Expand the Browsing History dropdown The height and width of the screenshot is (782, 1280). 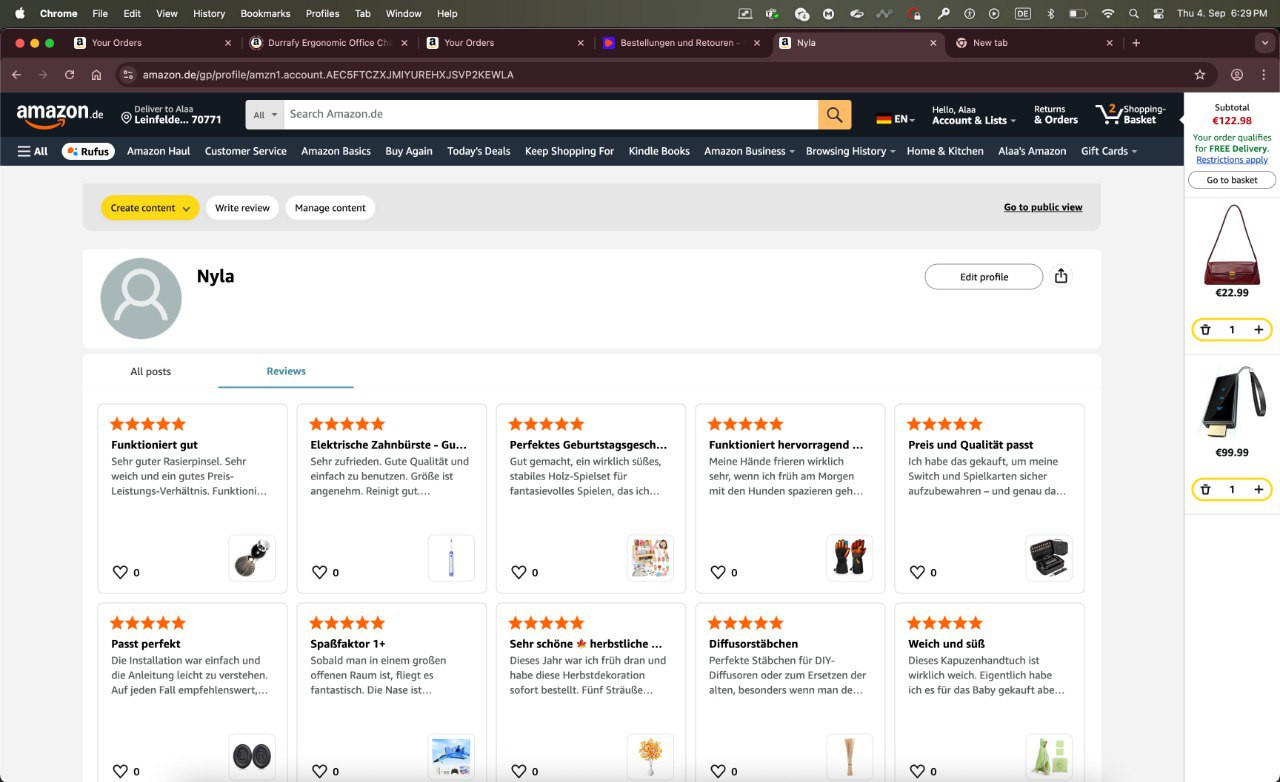[850, 151]
